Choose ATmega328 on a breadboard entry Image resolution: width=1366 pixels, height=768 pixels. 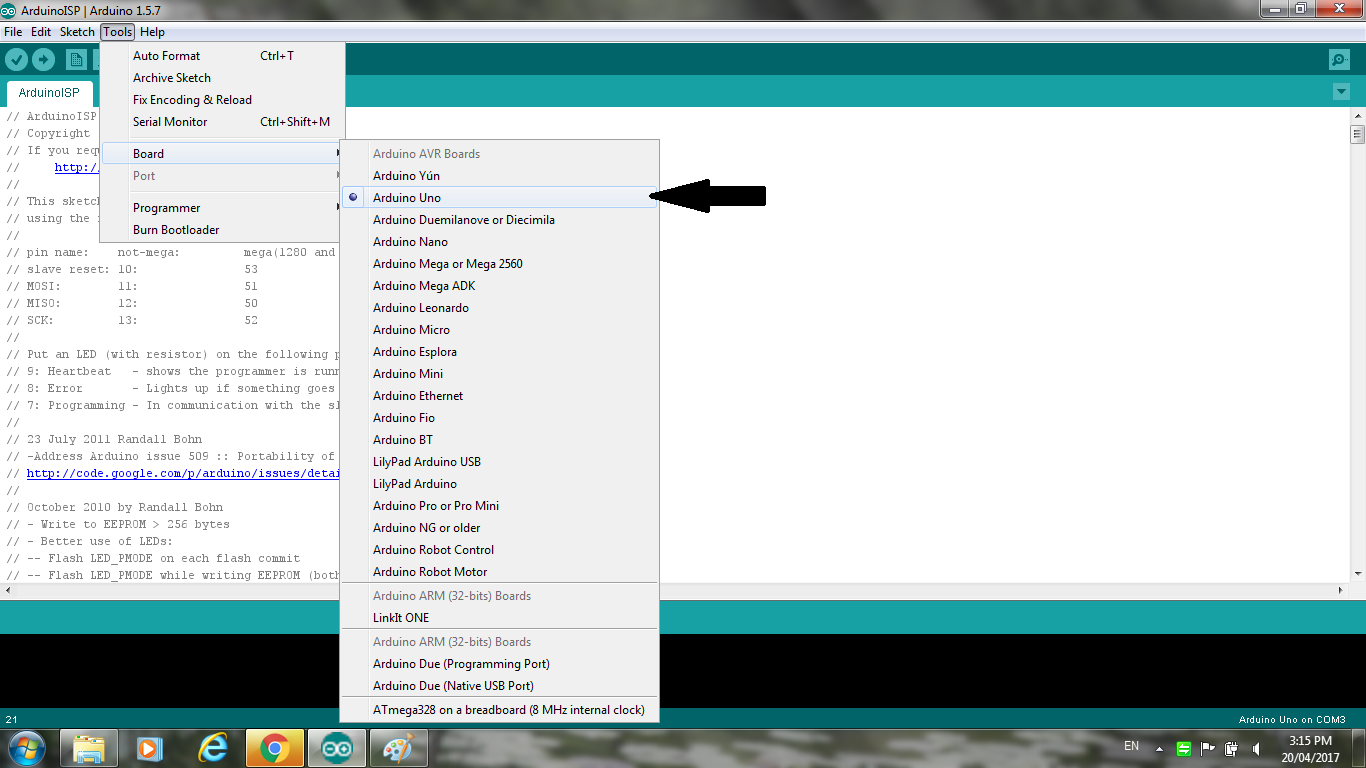pyautogui.click(x=499, y=710)
